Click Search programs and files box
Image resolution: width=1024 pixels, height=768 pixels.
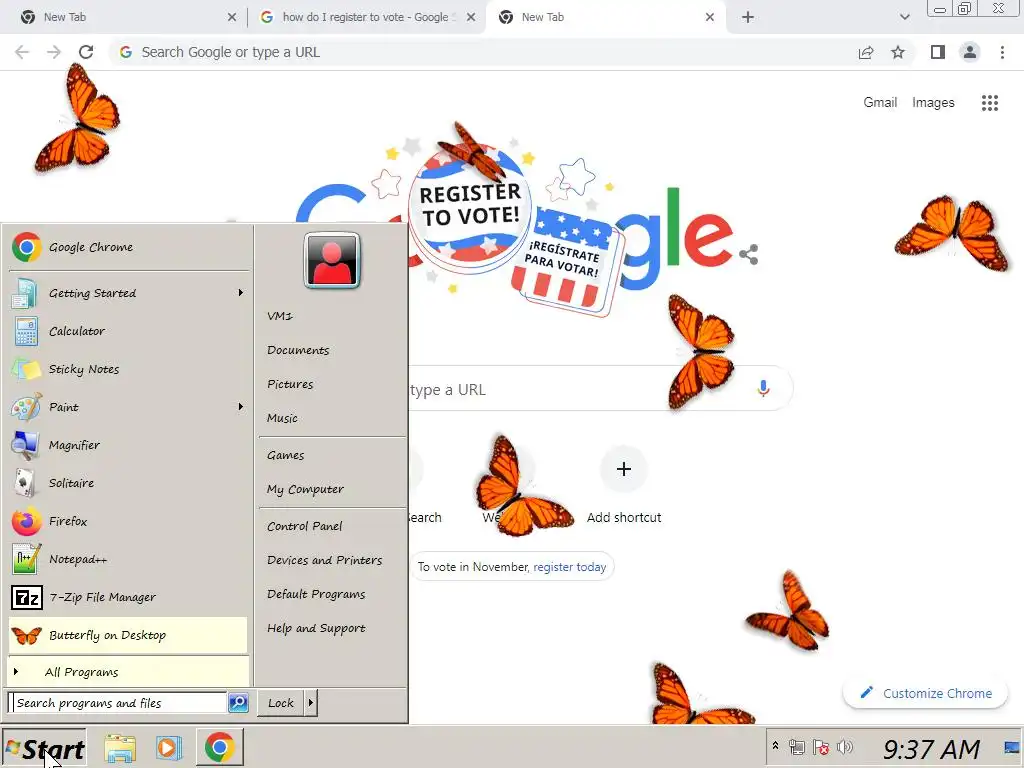(x=118, y=703)
